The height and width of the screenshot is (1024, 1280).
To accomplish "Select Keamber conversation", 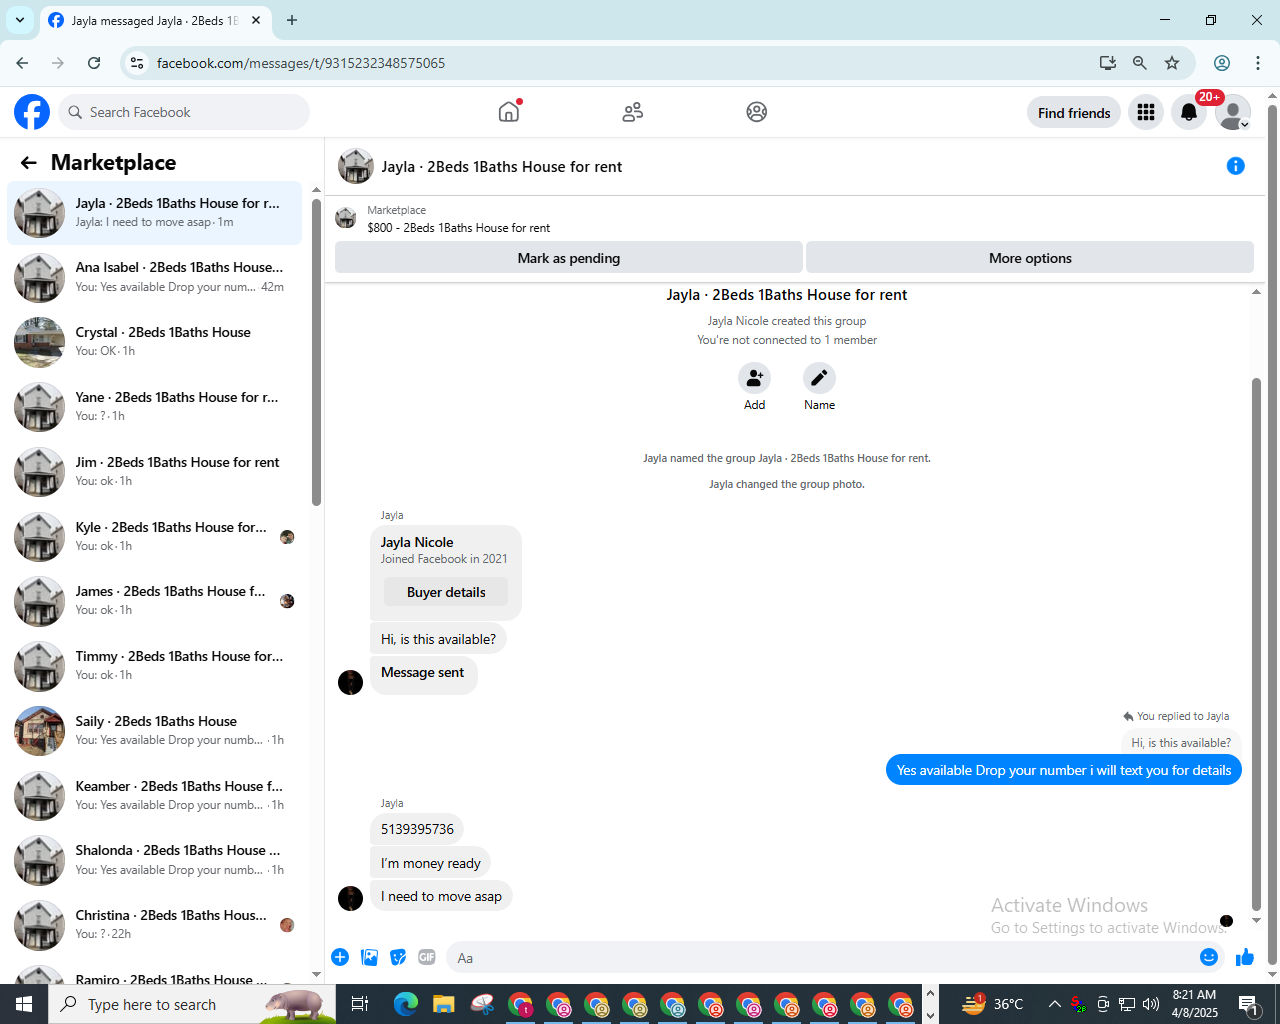I will (154, 796).
